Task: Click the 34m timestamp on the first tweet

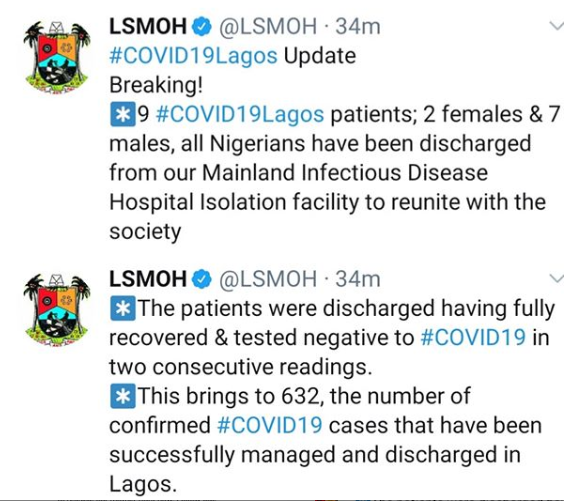Action: tap(358, 27)
